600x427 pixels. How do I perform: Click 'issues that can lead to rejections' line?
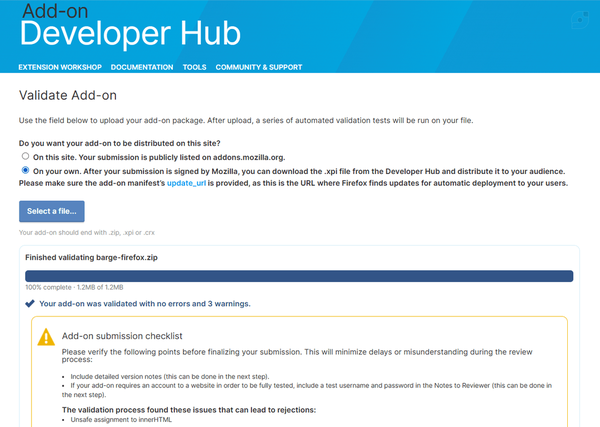[189, 410]
